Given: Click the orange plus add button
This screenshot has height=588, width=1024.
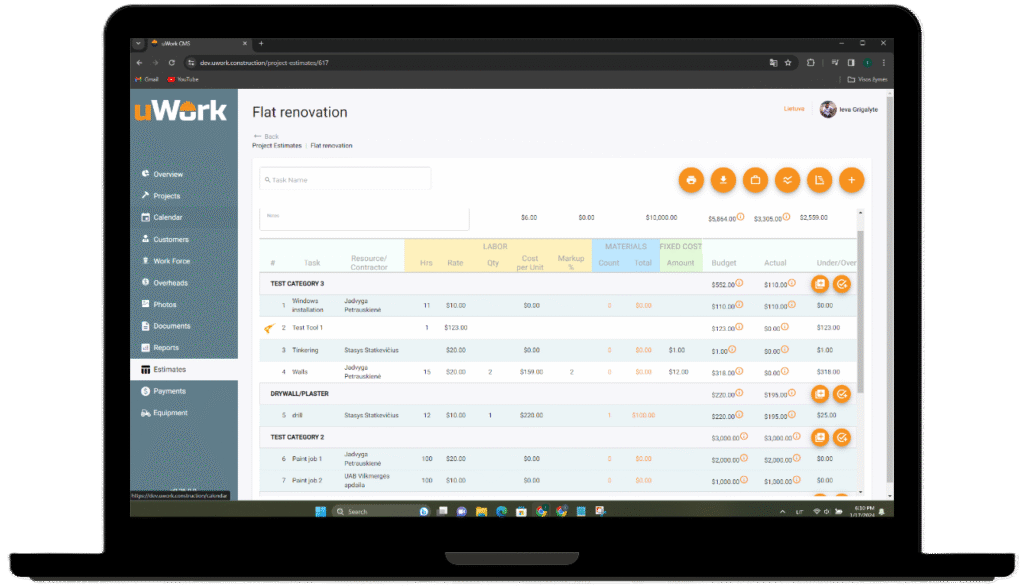Looking at the screenshot, I should click(851, 180).
